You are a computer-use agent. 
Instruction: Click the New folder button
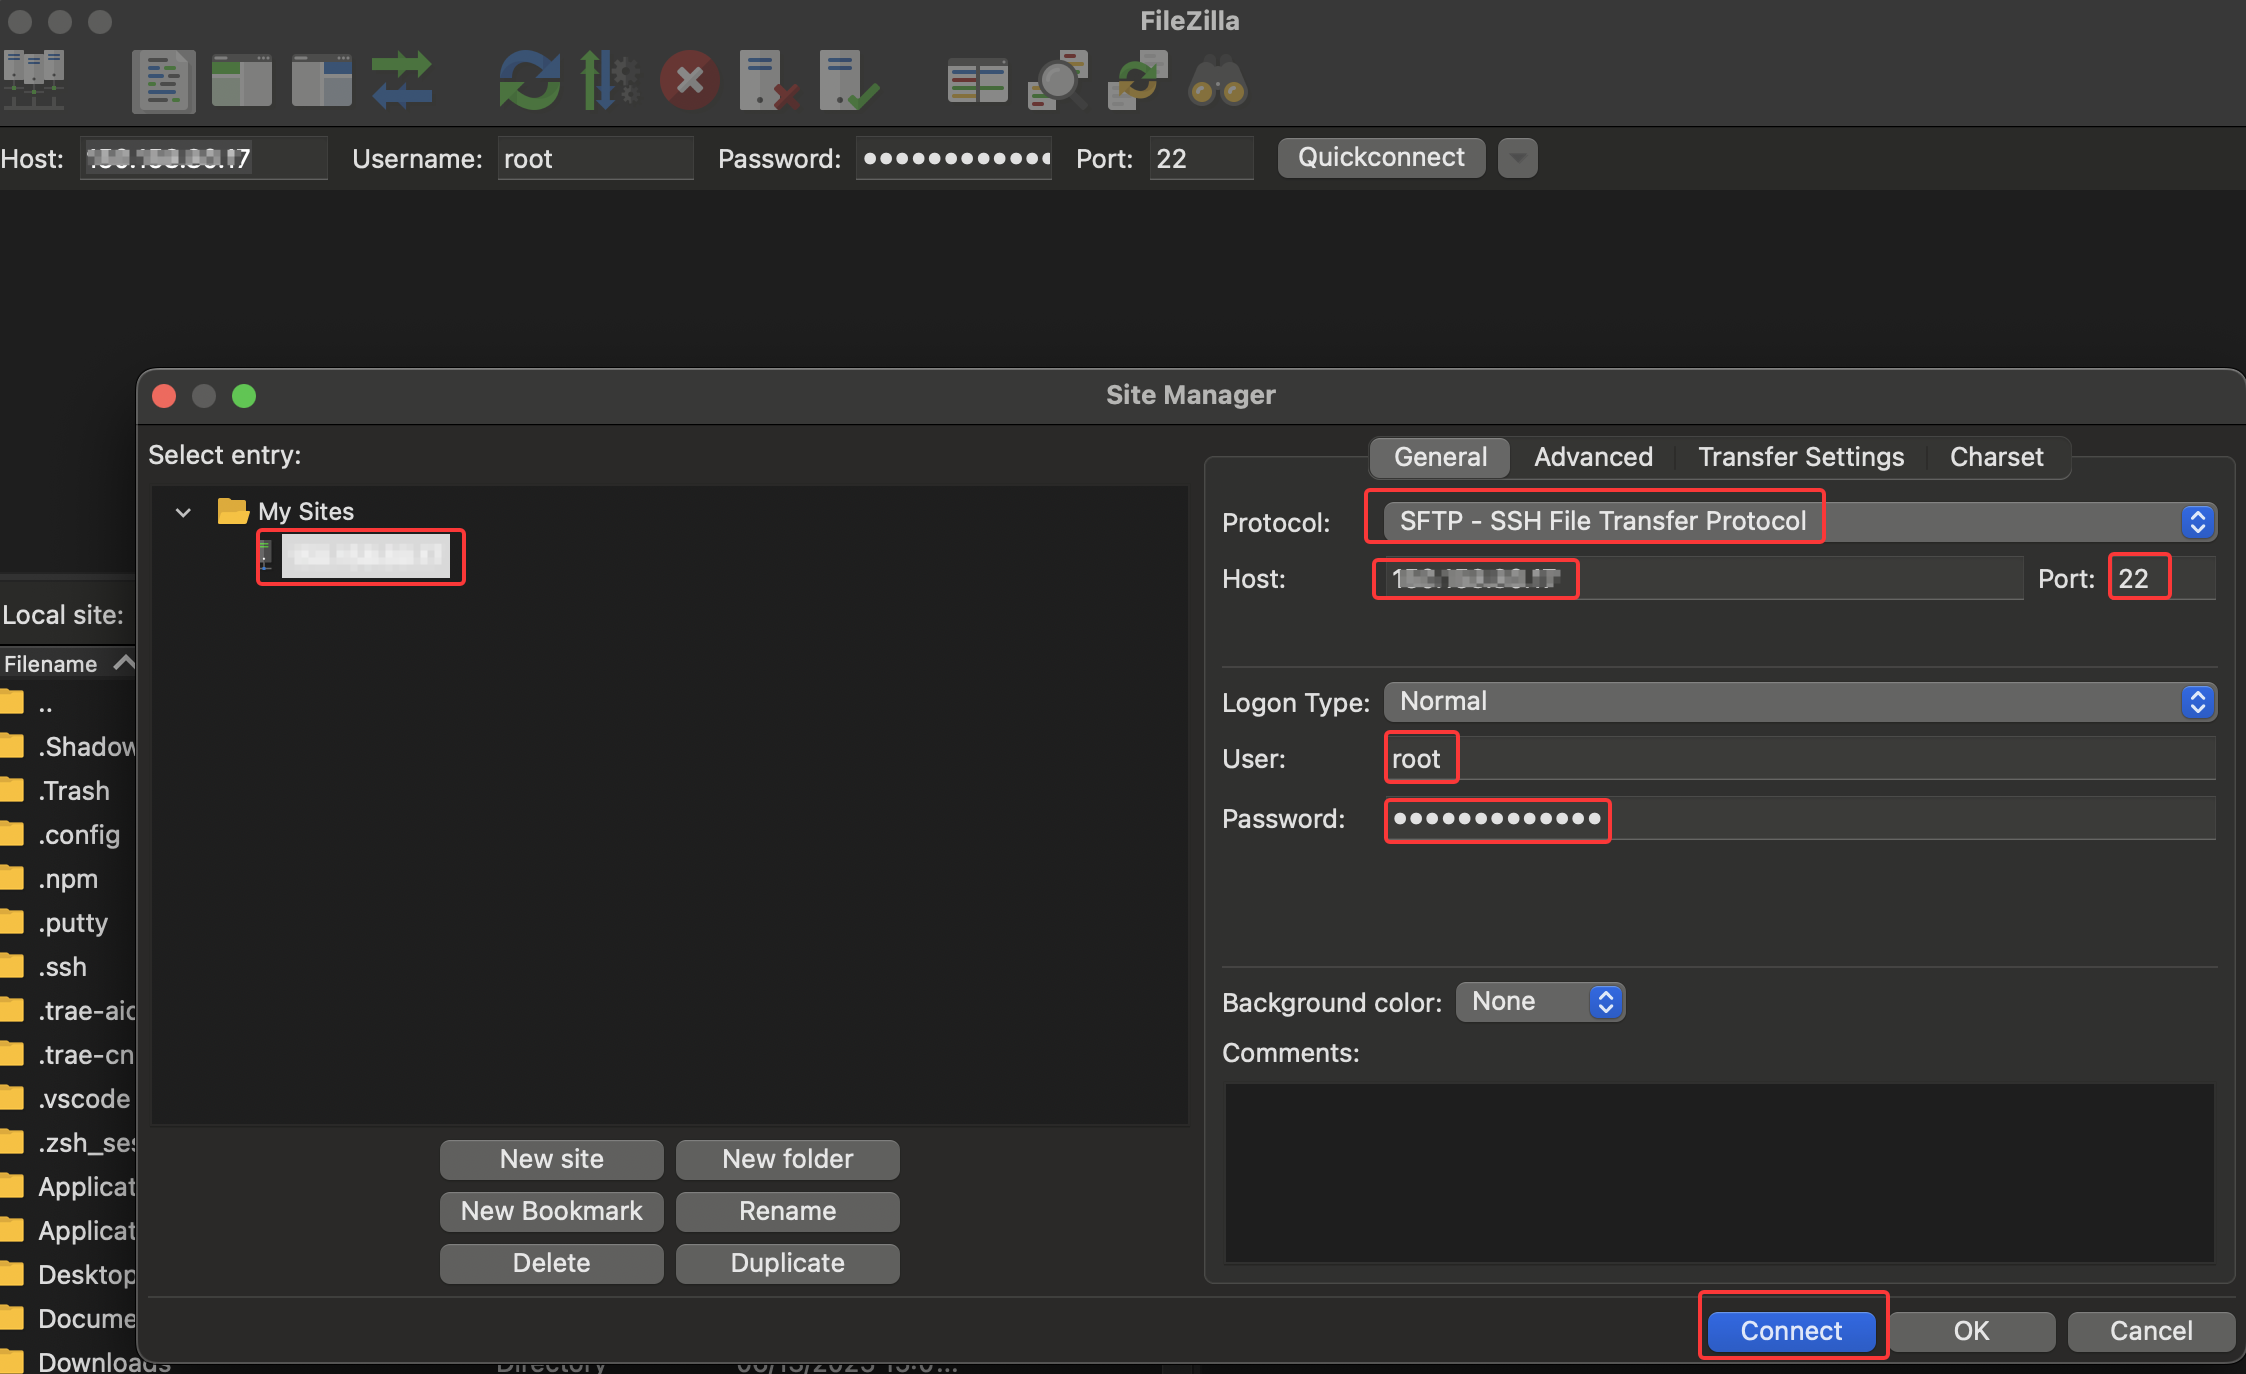point(787,1159)
